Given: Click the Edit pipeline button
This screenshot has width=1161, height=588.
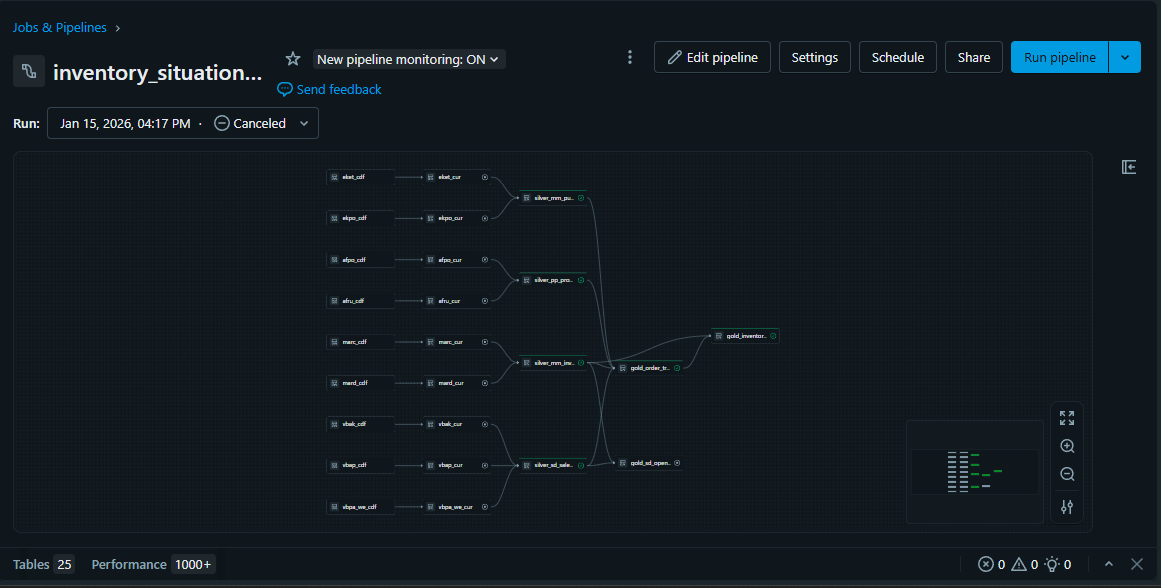Looking at the screenshot, I should [712, 57].
